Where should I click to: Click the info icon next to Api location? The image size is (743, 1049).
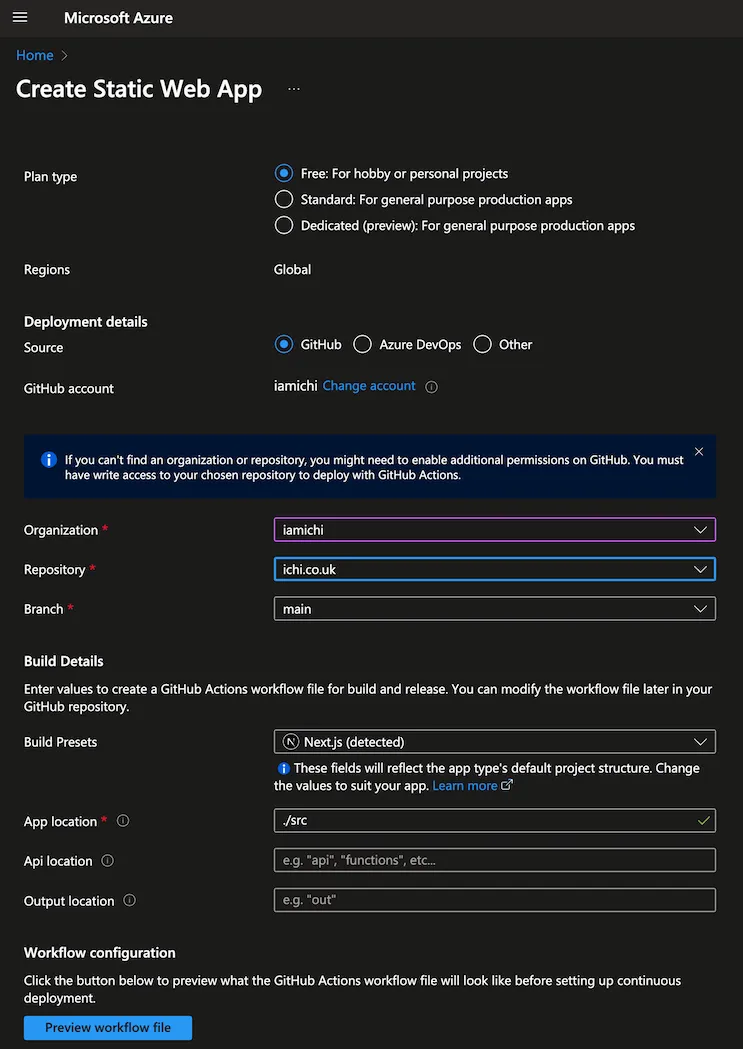coord(108,860)
